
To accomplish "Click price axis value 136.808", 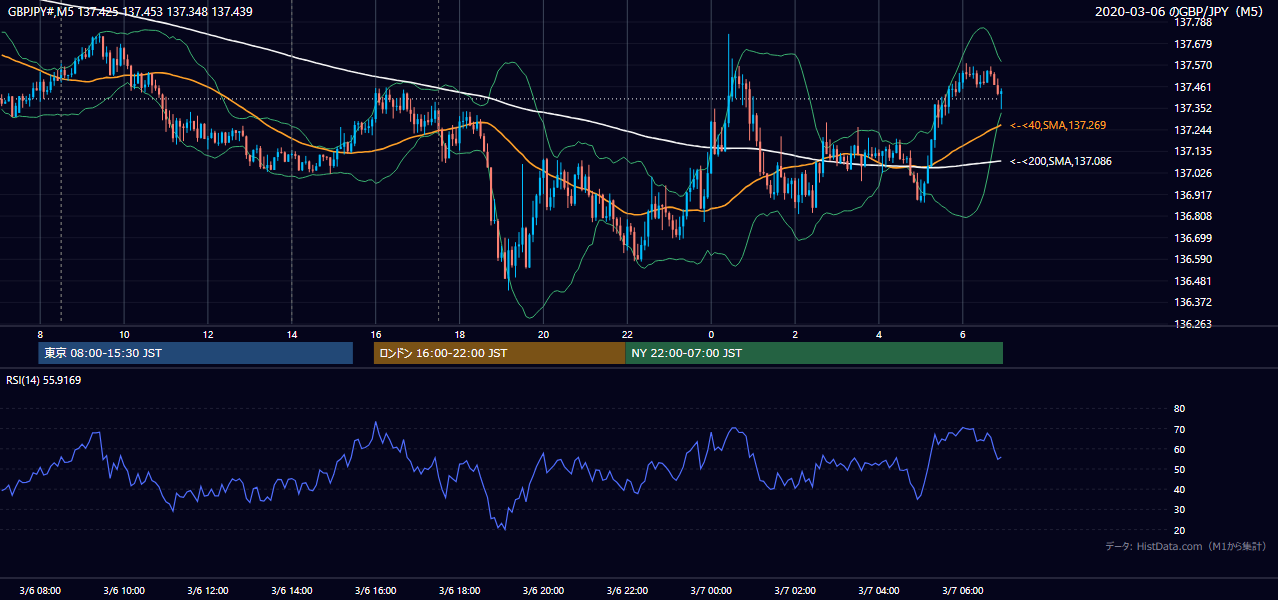I will coord(1193,216).
